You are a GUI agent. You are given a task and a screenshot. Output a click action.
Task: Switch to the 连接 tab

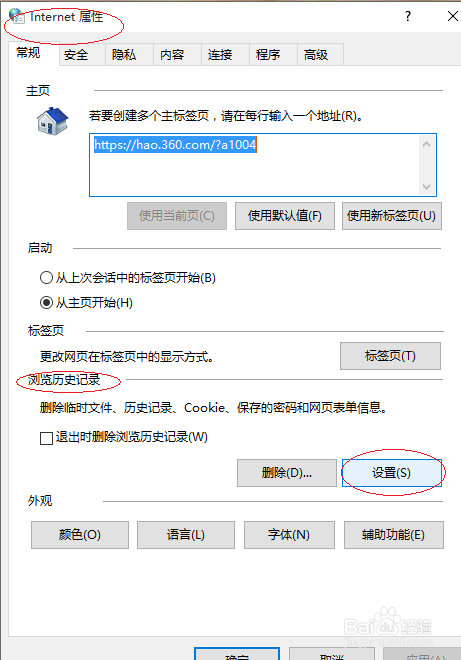(220, 55)
